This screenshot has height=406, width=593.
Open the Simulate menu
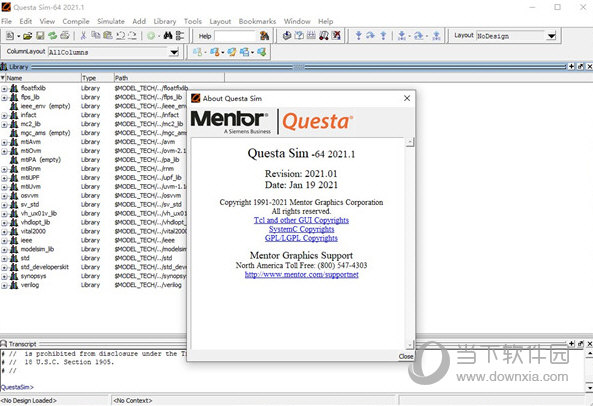(111, 22)
